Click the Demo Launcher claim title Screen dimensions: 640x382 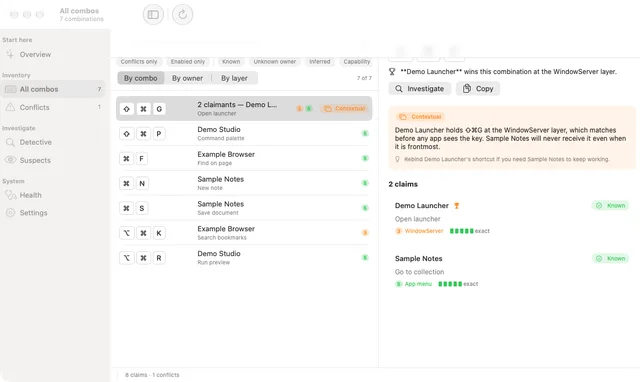coord(422,206)
